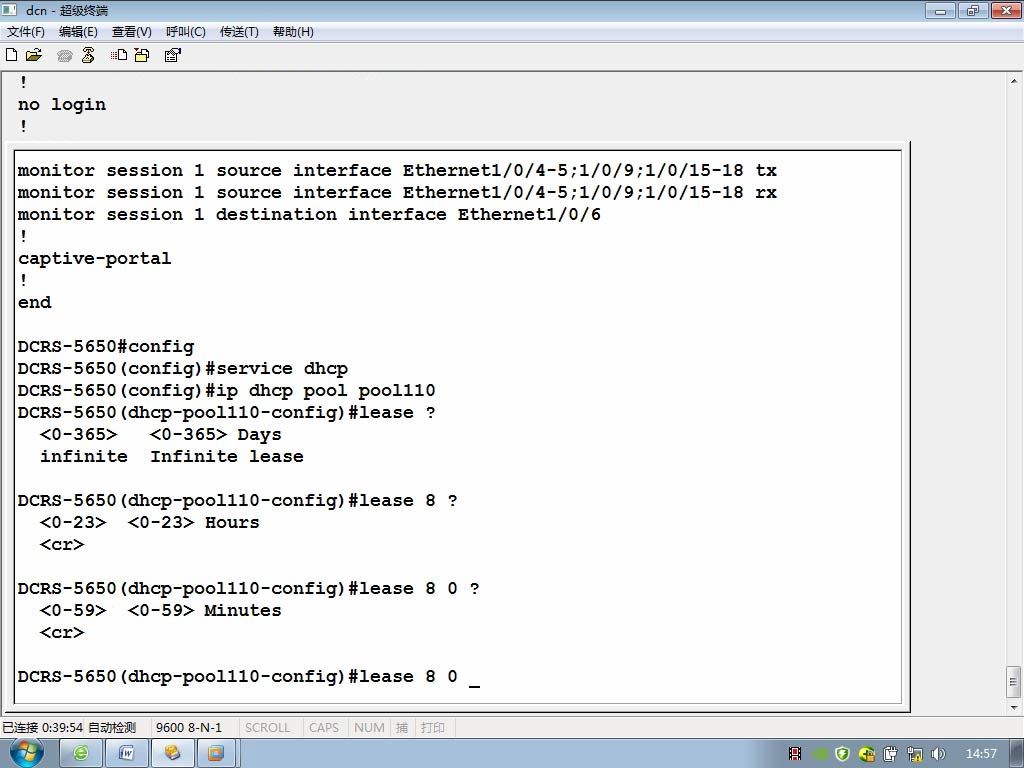Open the HyperTerminal taskbar button
Viewport: 1024px width, 768px height.
pos(172,754)
